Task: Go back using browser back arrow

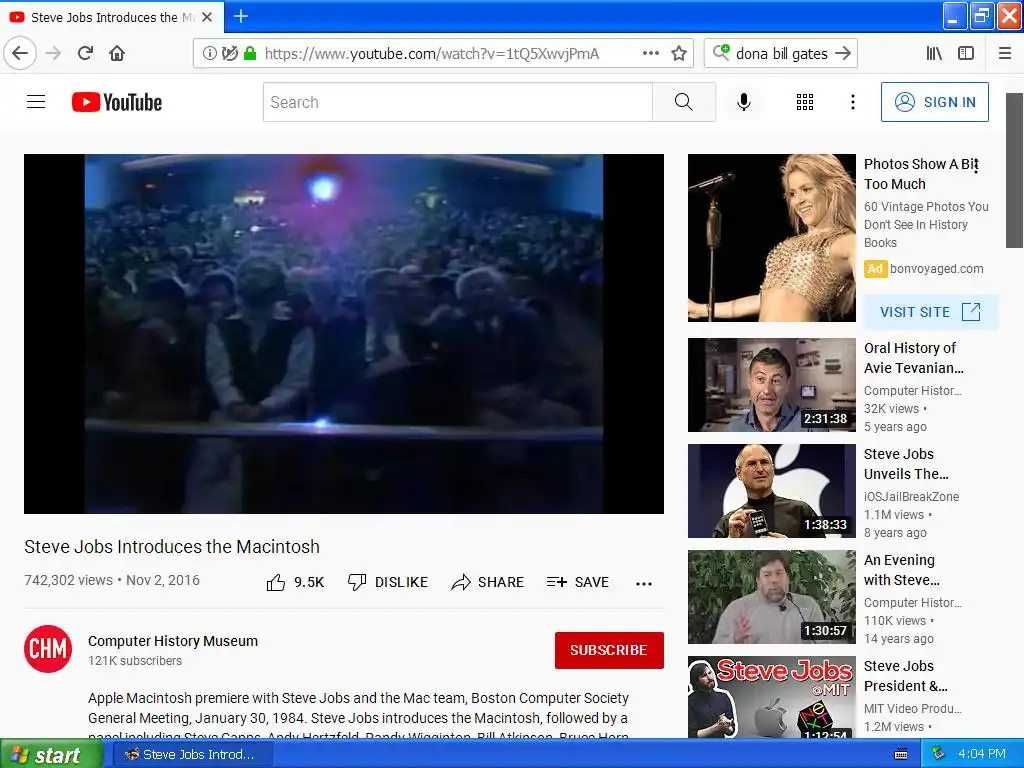Action: pyautogui.click(x=20, y=53)
